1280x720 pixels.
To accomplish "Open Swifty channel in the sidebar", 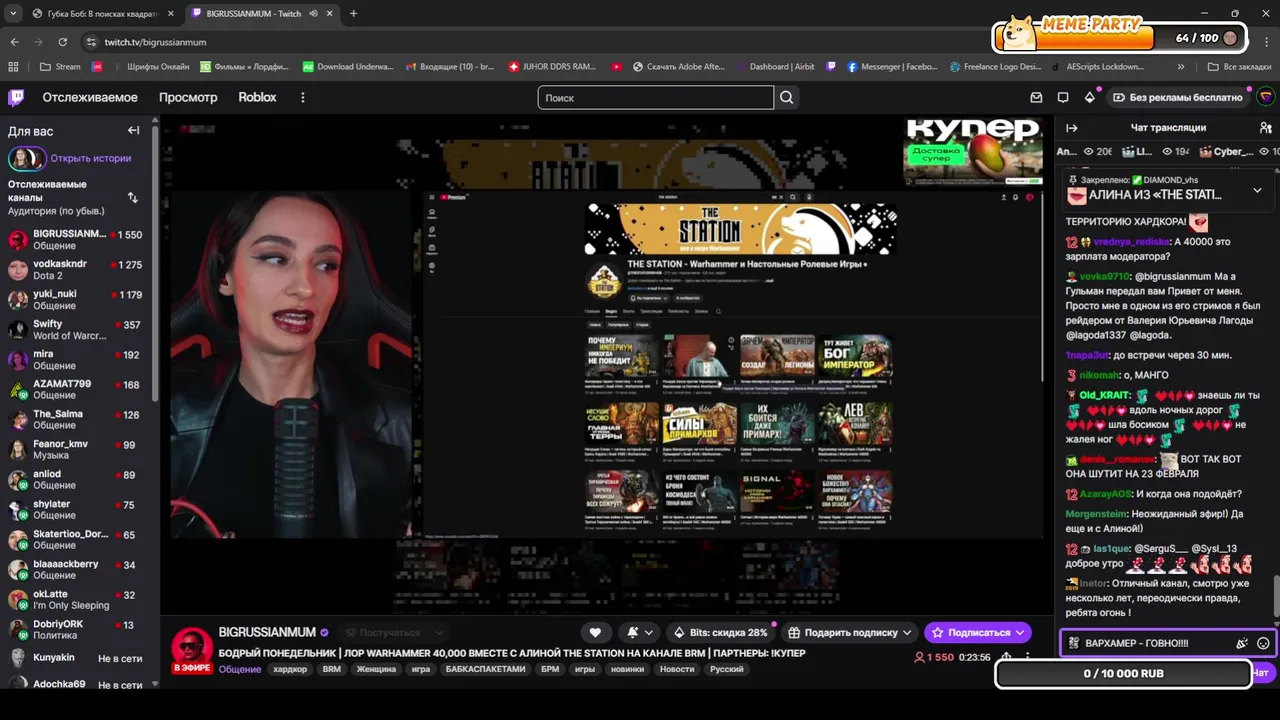I will click(x=78, y=329).
